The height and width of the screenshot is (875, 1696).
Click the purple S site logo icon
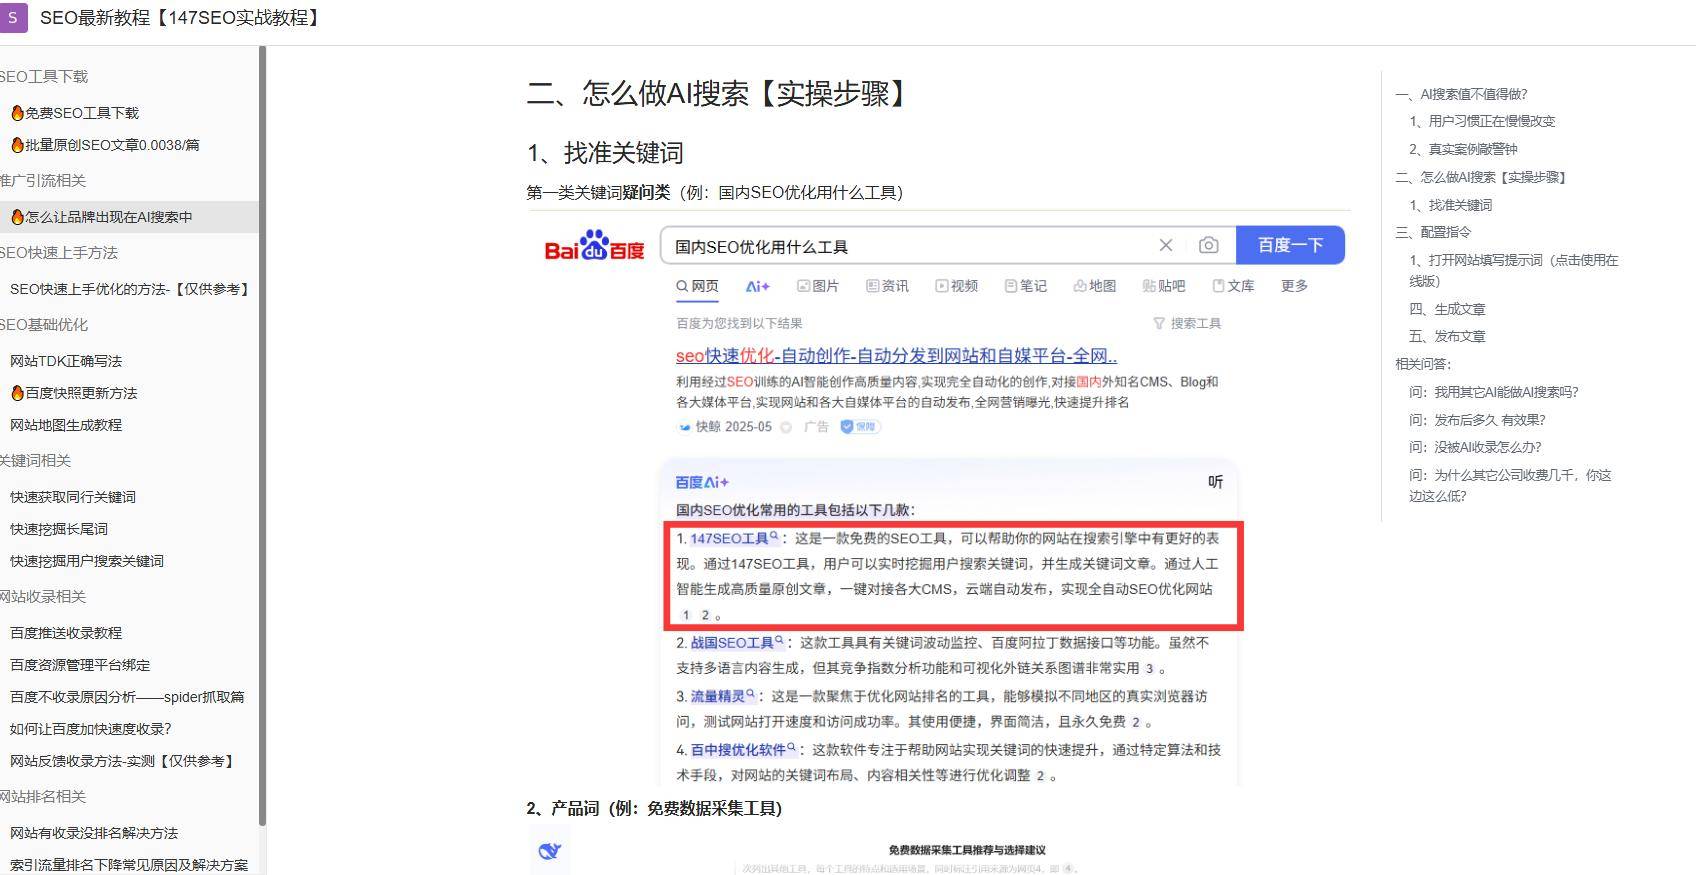13,17
